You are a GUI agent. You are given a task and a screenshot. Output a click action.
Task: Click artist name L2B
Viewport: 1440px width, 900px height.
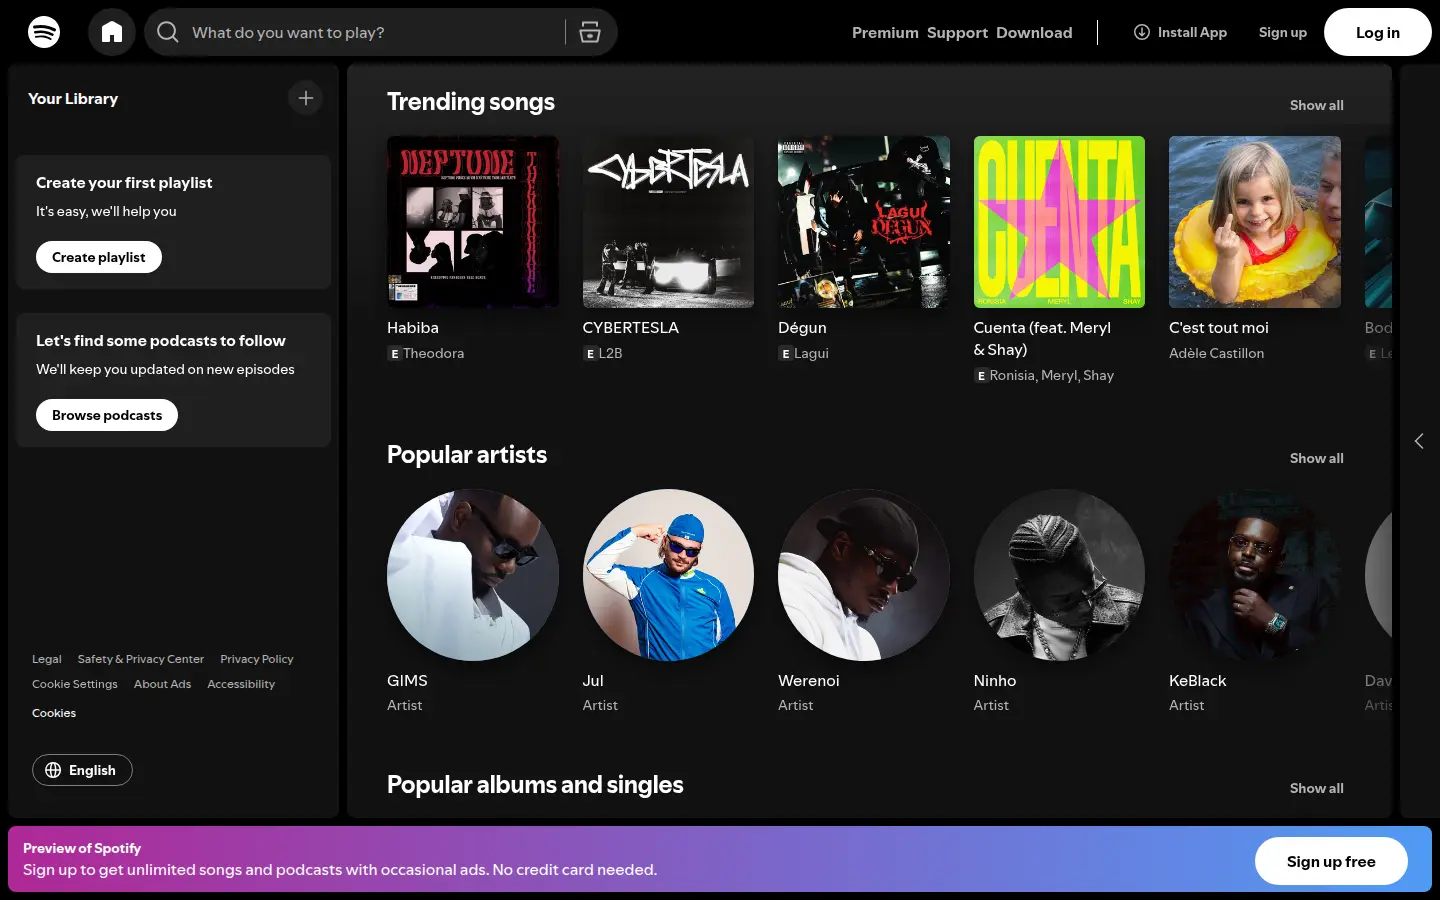tap(610, 353)
